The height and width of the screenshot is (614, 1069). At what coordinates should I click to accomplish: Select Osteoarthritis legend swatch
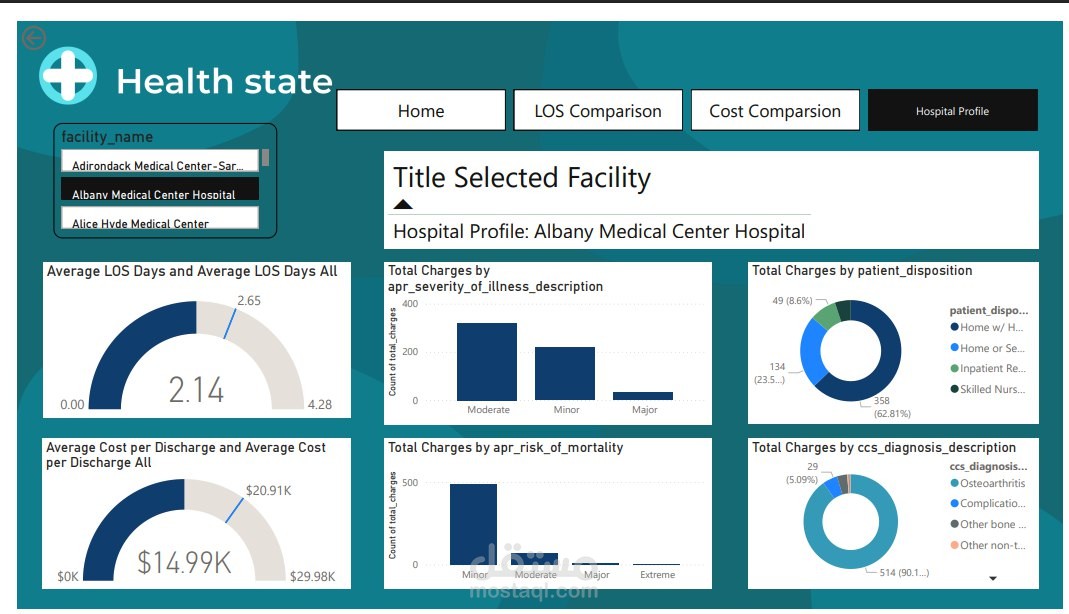[x=954, y=483]
